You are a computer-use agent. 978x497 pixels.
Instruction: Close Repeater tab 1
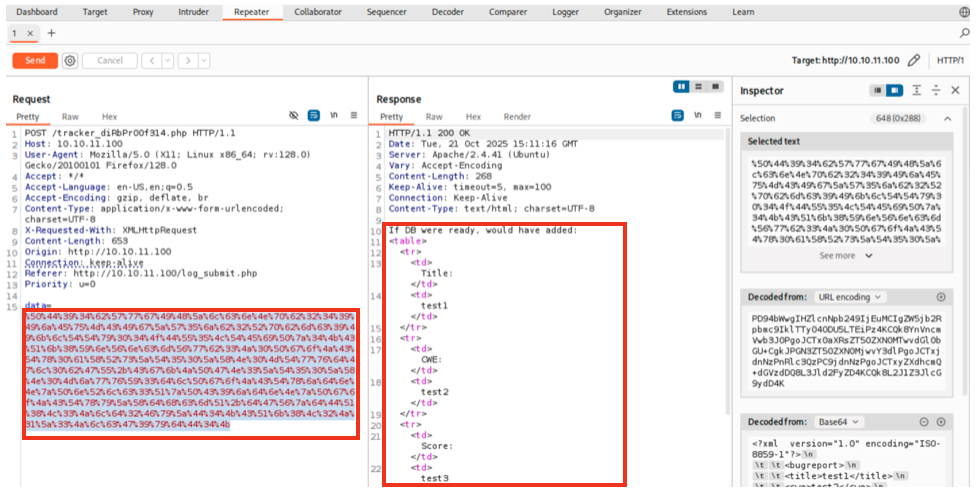[30, 34]
